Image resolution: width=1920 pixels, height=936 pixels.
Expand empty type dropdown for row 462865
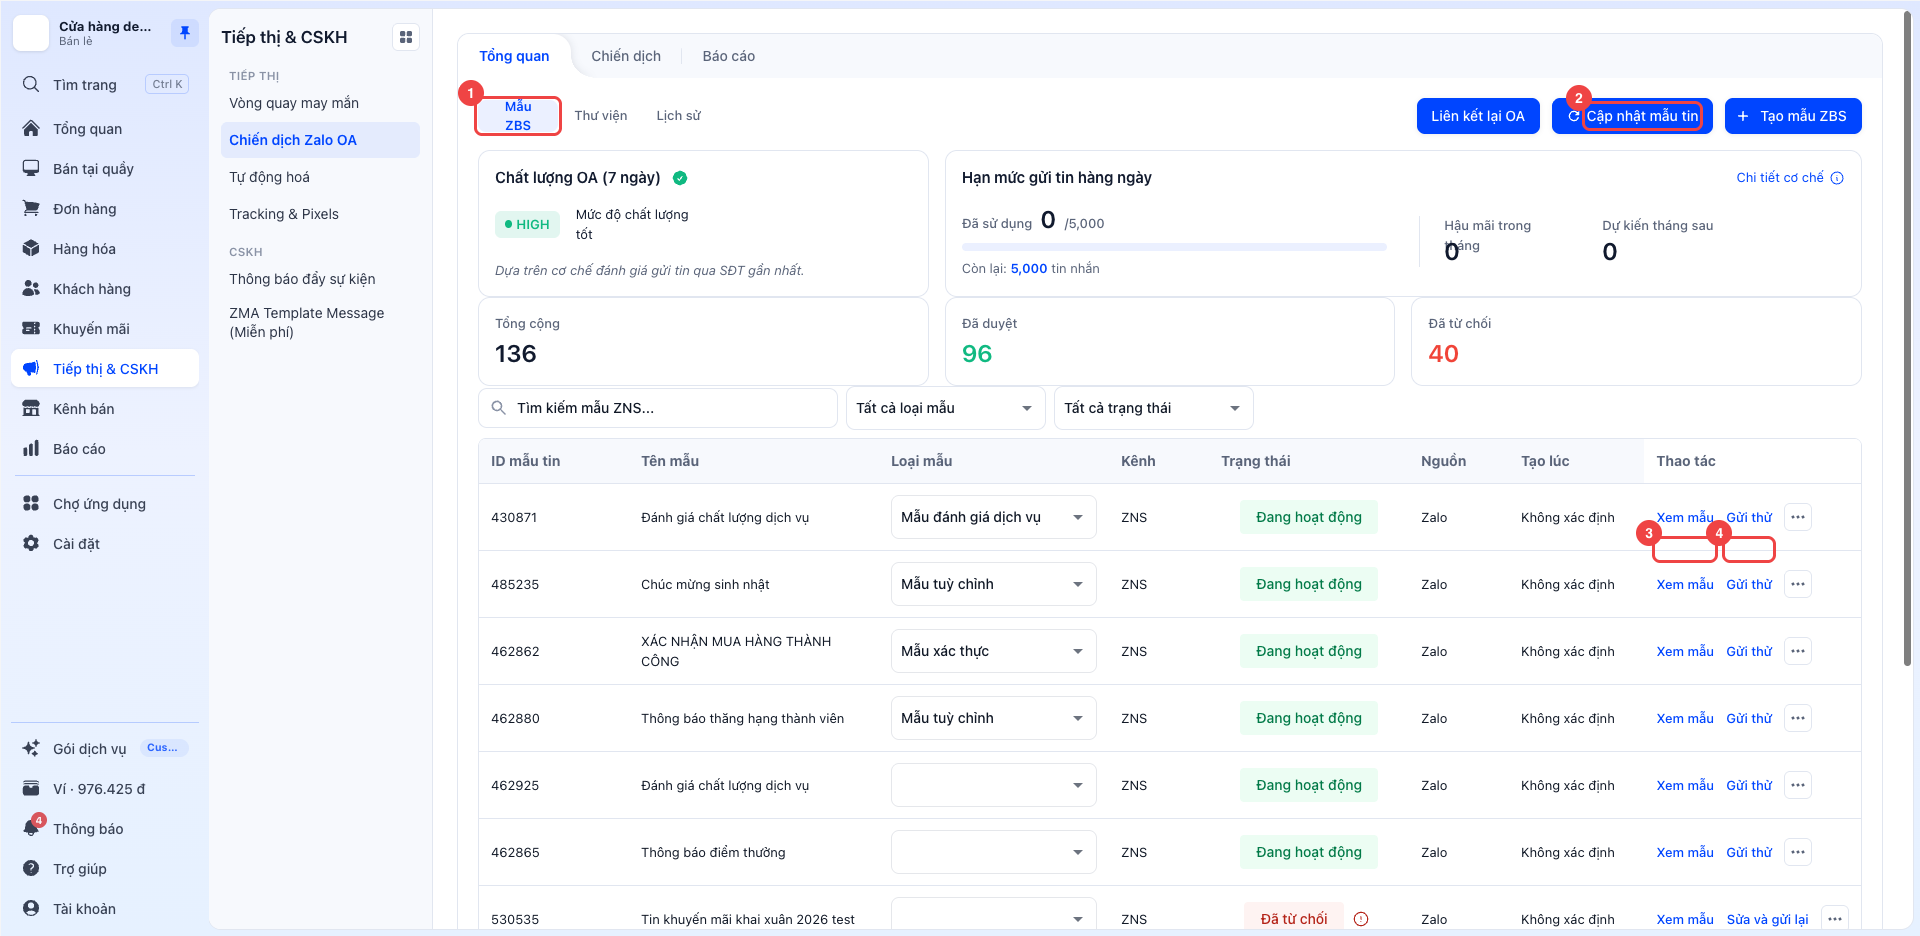993,852
